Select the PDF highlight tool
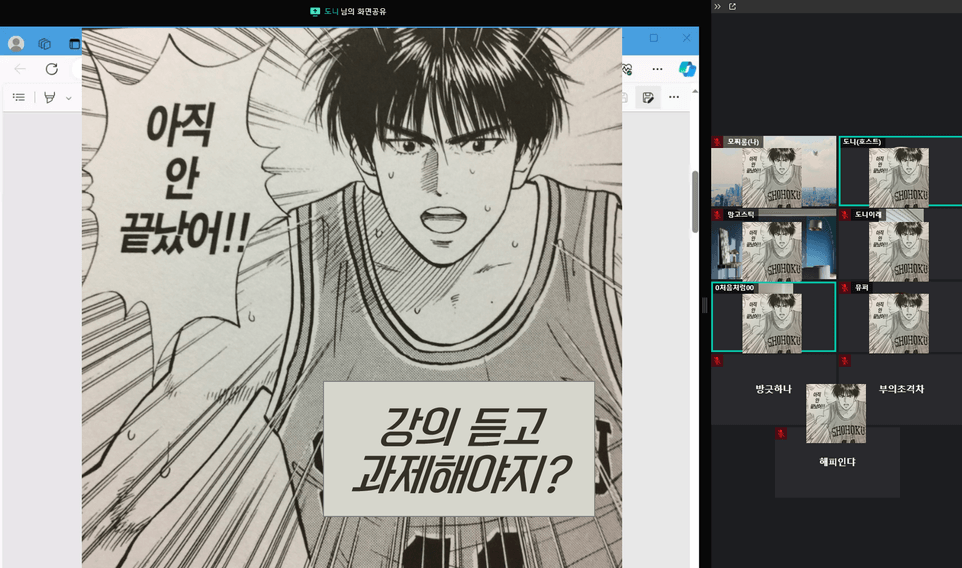962x568 pixels. click(x=50, y=97)
